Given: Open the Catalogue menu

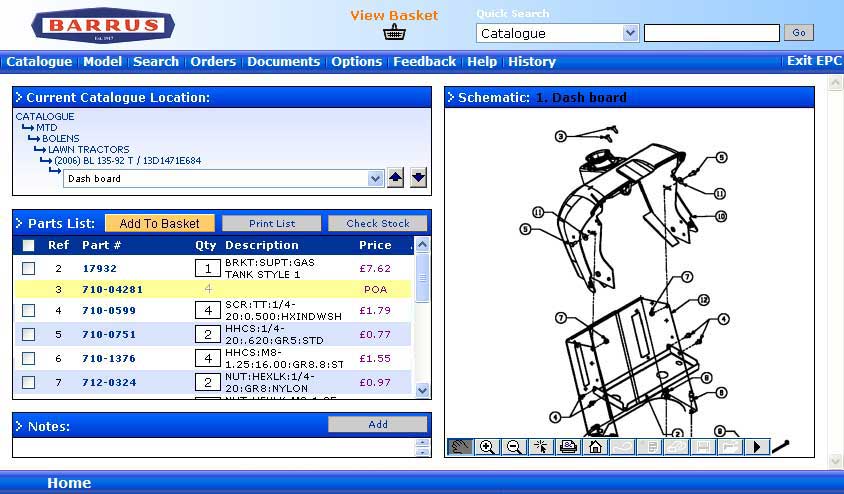Looking at the screenshot, I should pyautogui.click(x=39, y=61).
